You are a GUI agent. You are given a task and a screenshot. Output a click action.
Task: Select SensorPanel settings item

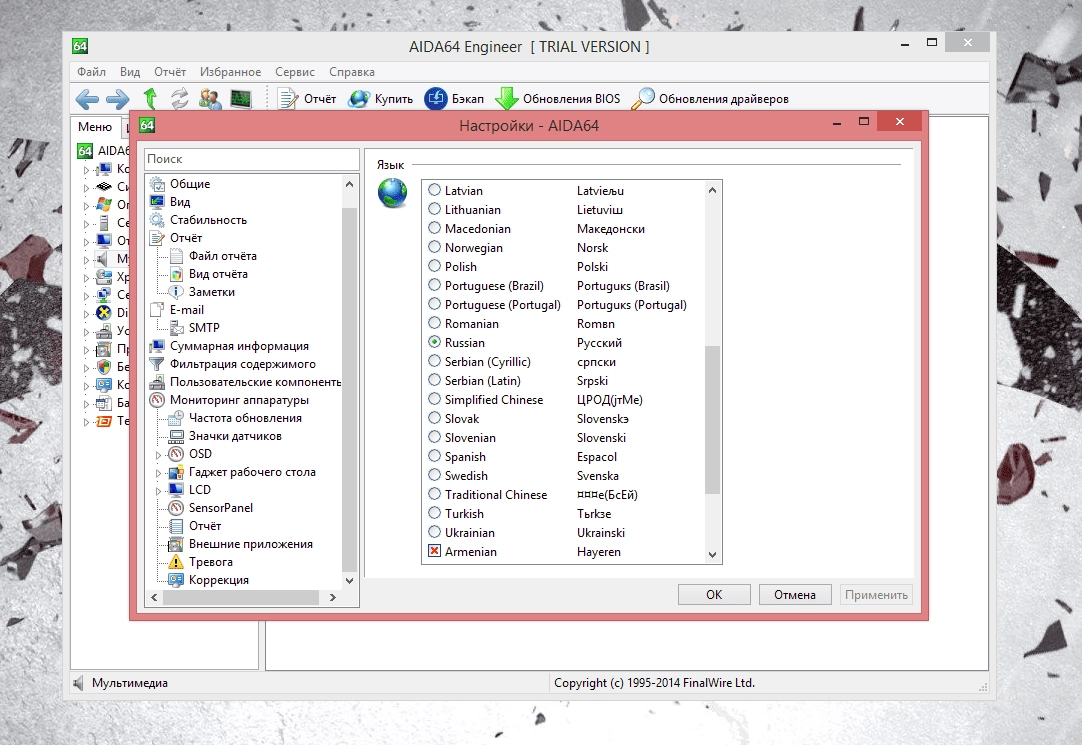(x=221, y=508)
